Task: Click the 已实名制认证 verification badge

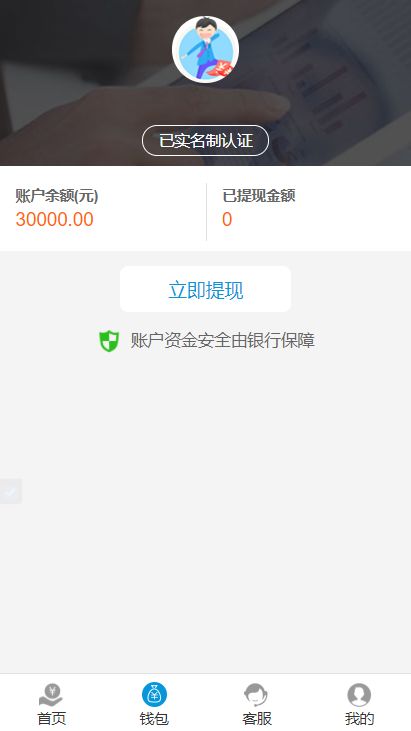Action: pyautogui.click(x=206, y=140)
